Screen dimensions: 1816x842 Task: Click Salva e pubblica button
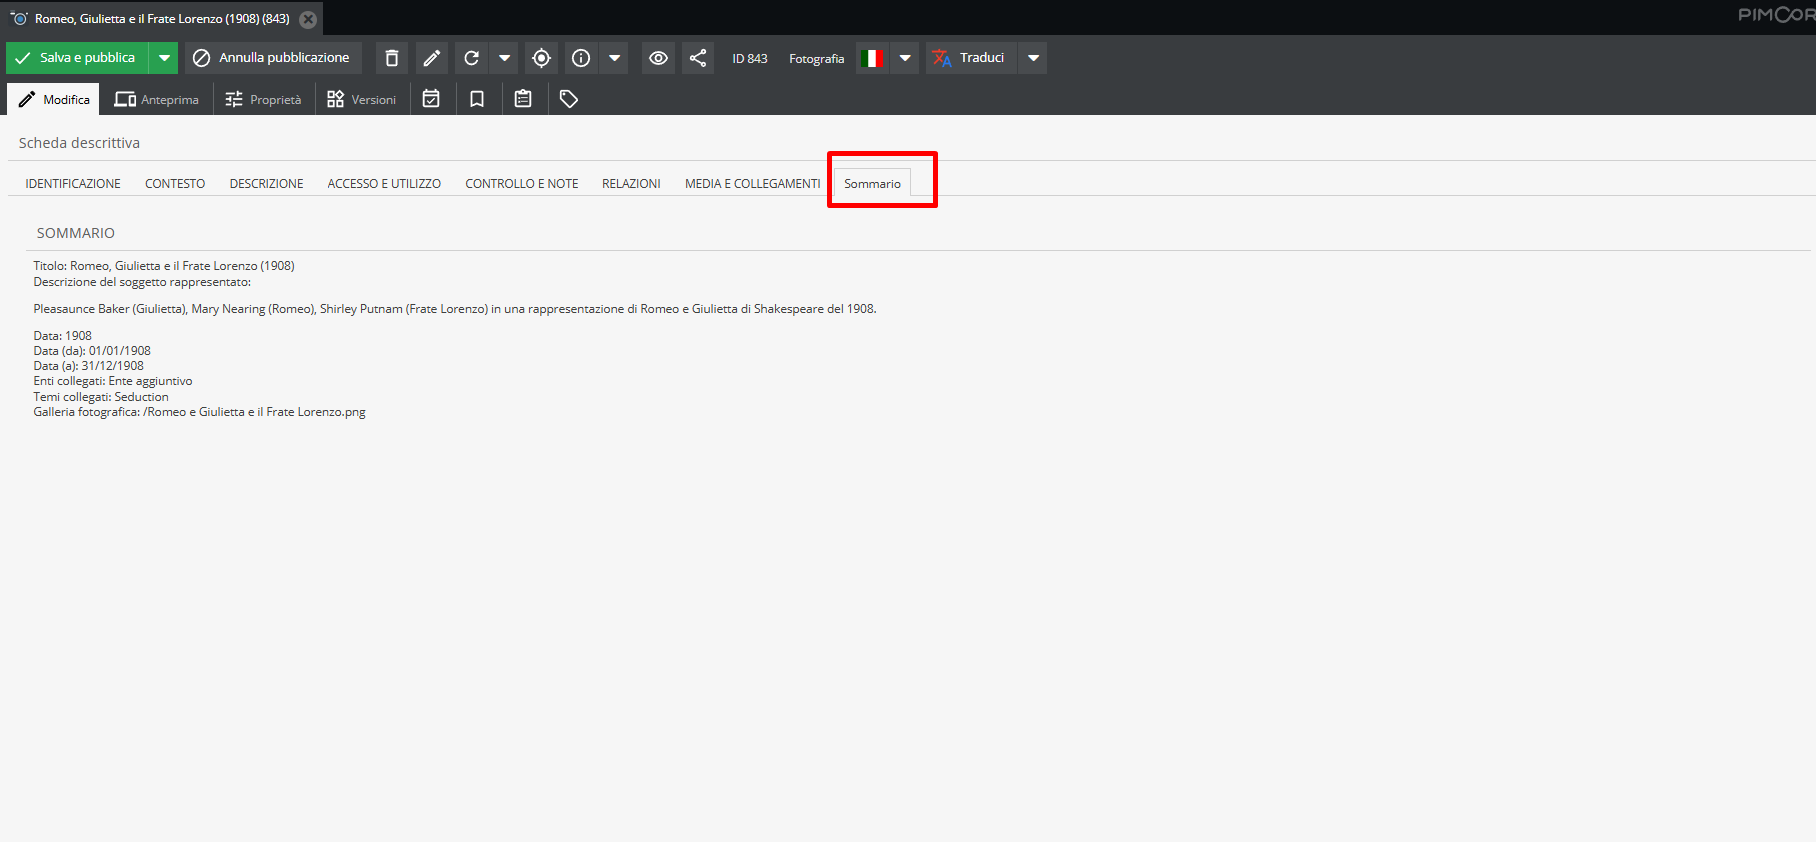77,58
